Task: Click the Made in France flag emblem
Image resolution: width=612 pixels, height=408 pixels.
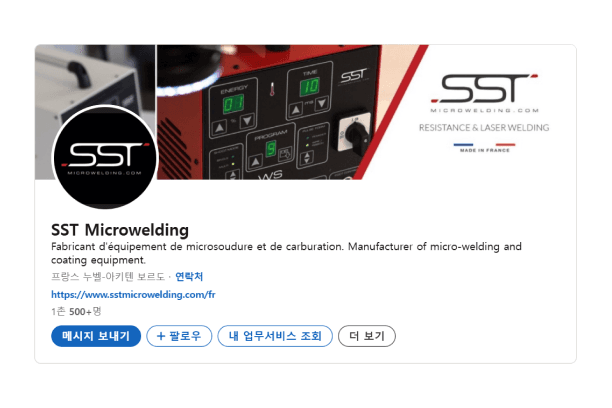Action: (484, 148)
